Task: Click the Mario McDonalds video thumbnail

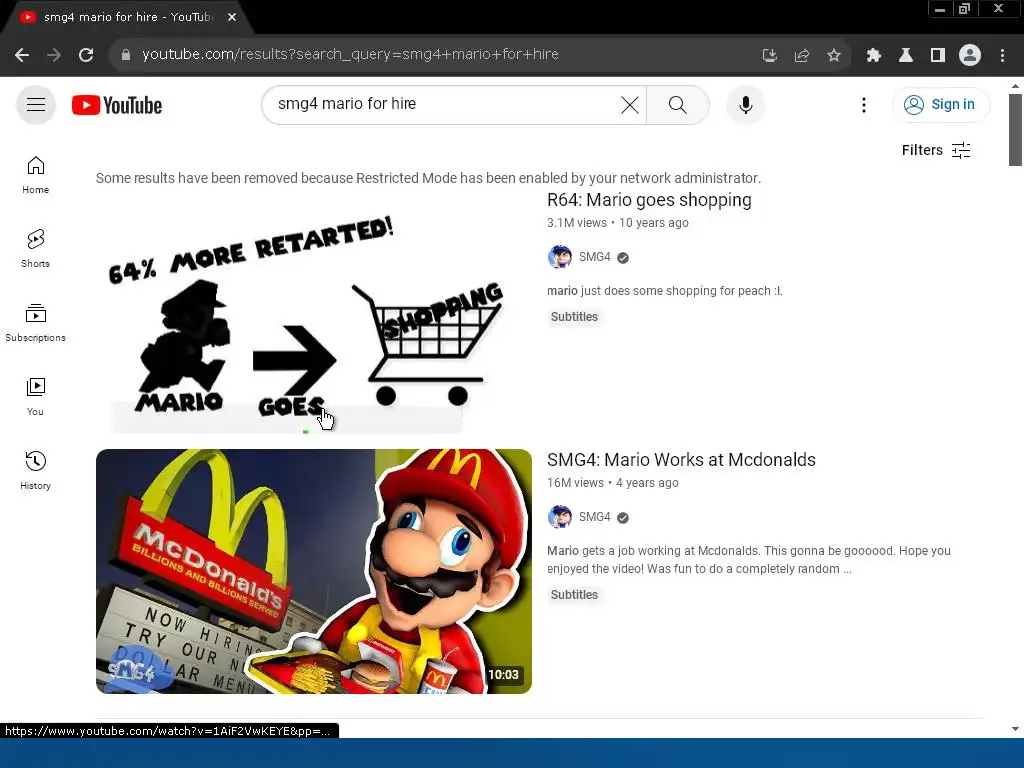Action: (313, 571)
